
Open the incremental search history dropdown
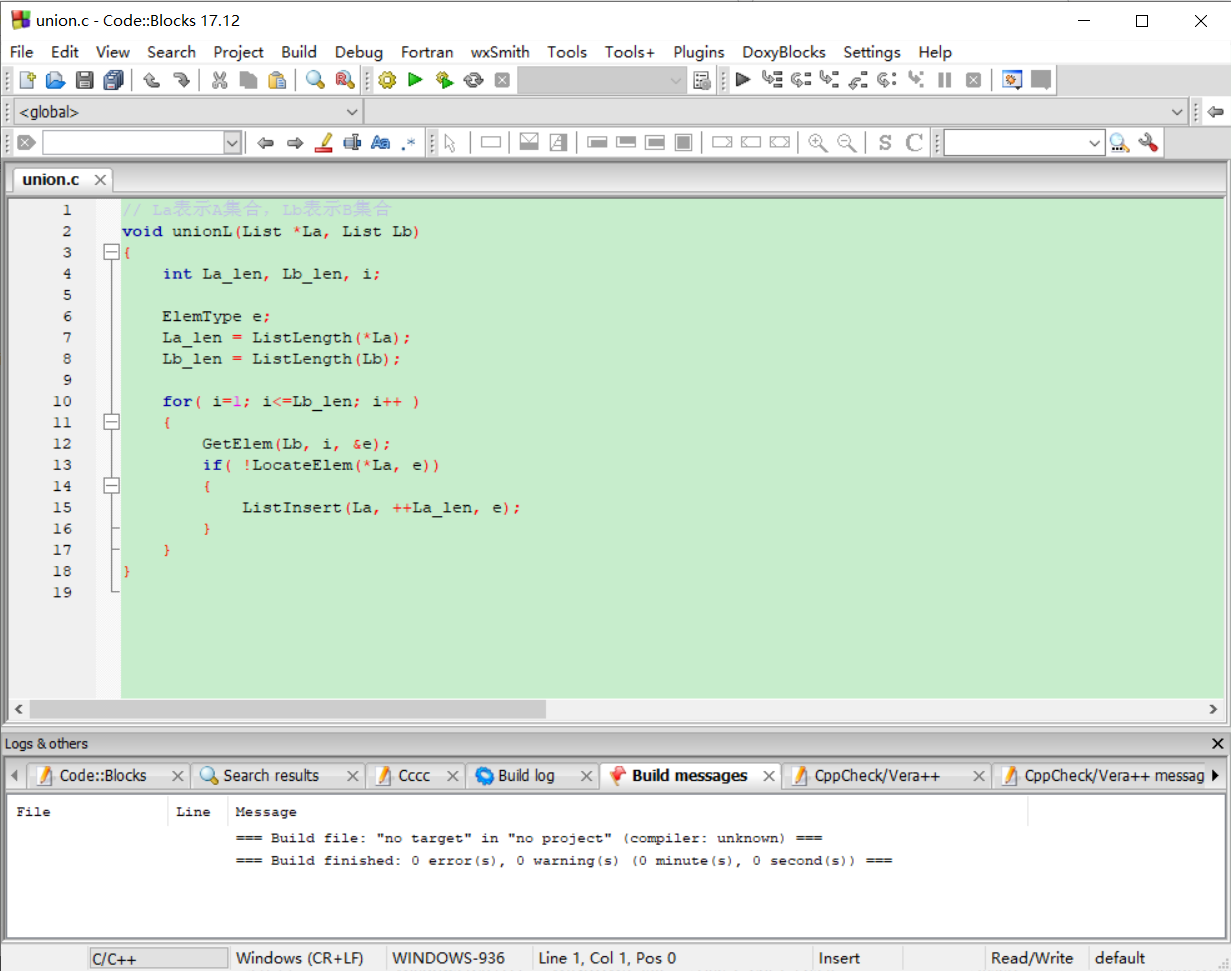[x=232, y=143]
